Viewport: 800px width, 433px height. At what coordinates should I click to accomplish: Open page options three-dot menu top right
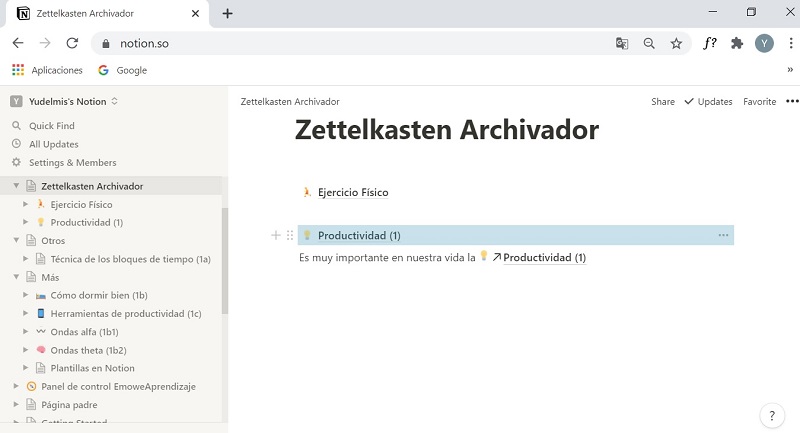pyautogui.click(x=792, y=101)
